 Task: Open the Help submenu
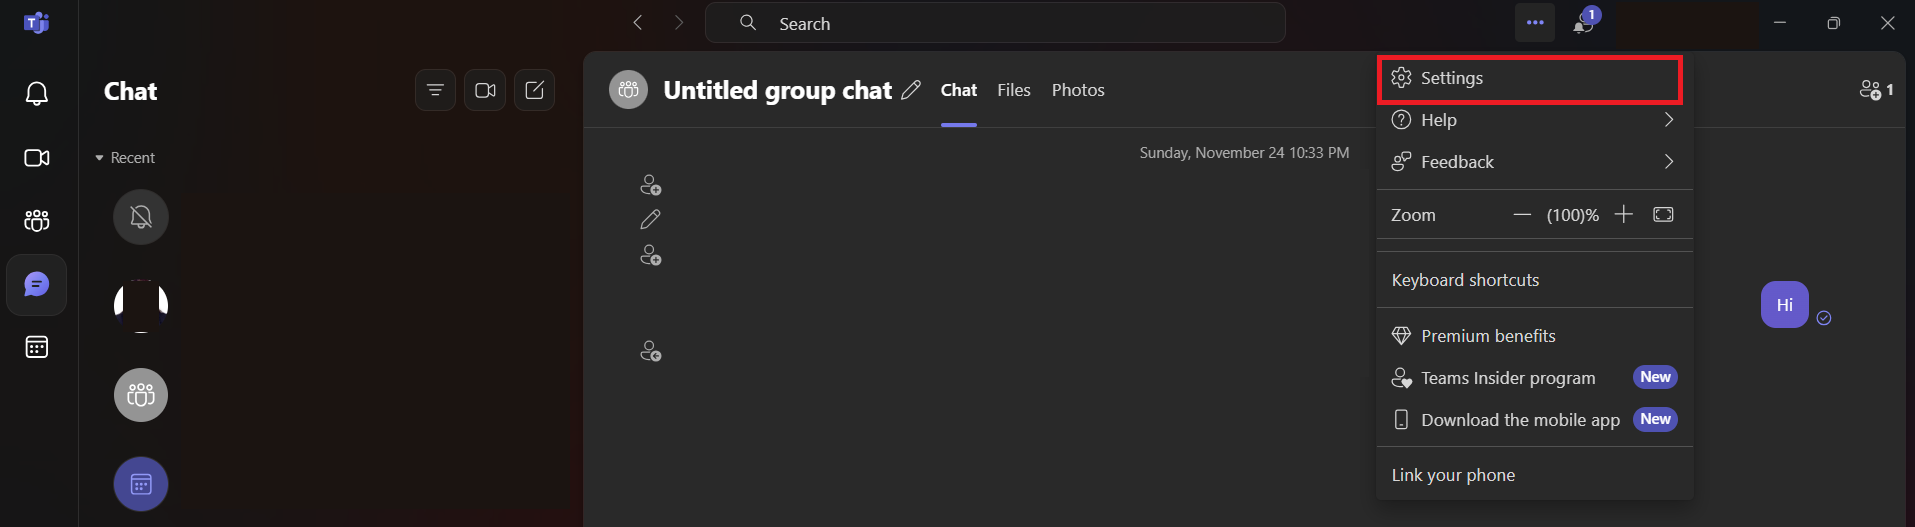[1535, 120]
